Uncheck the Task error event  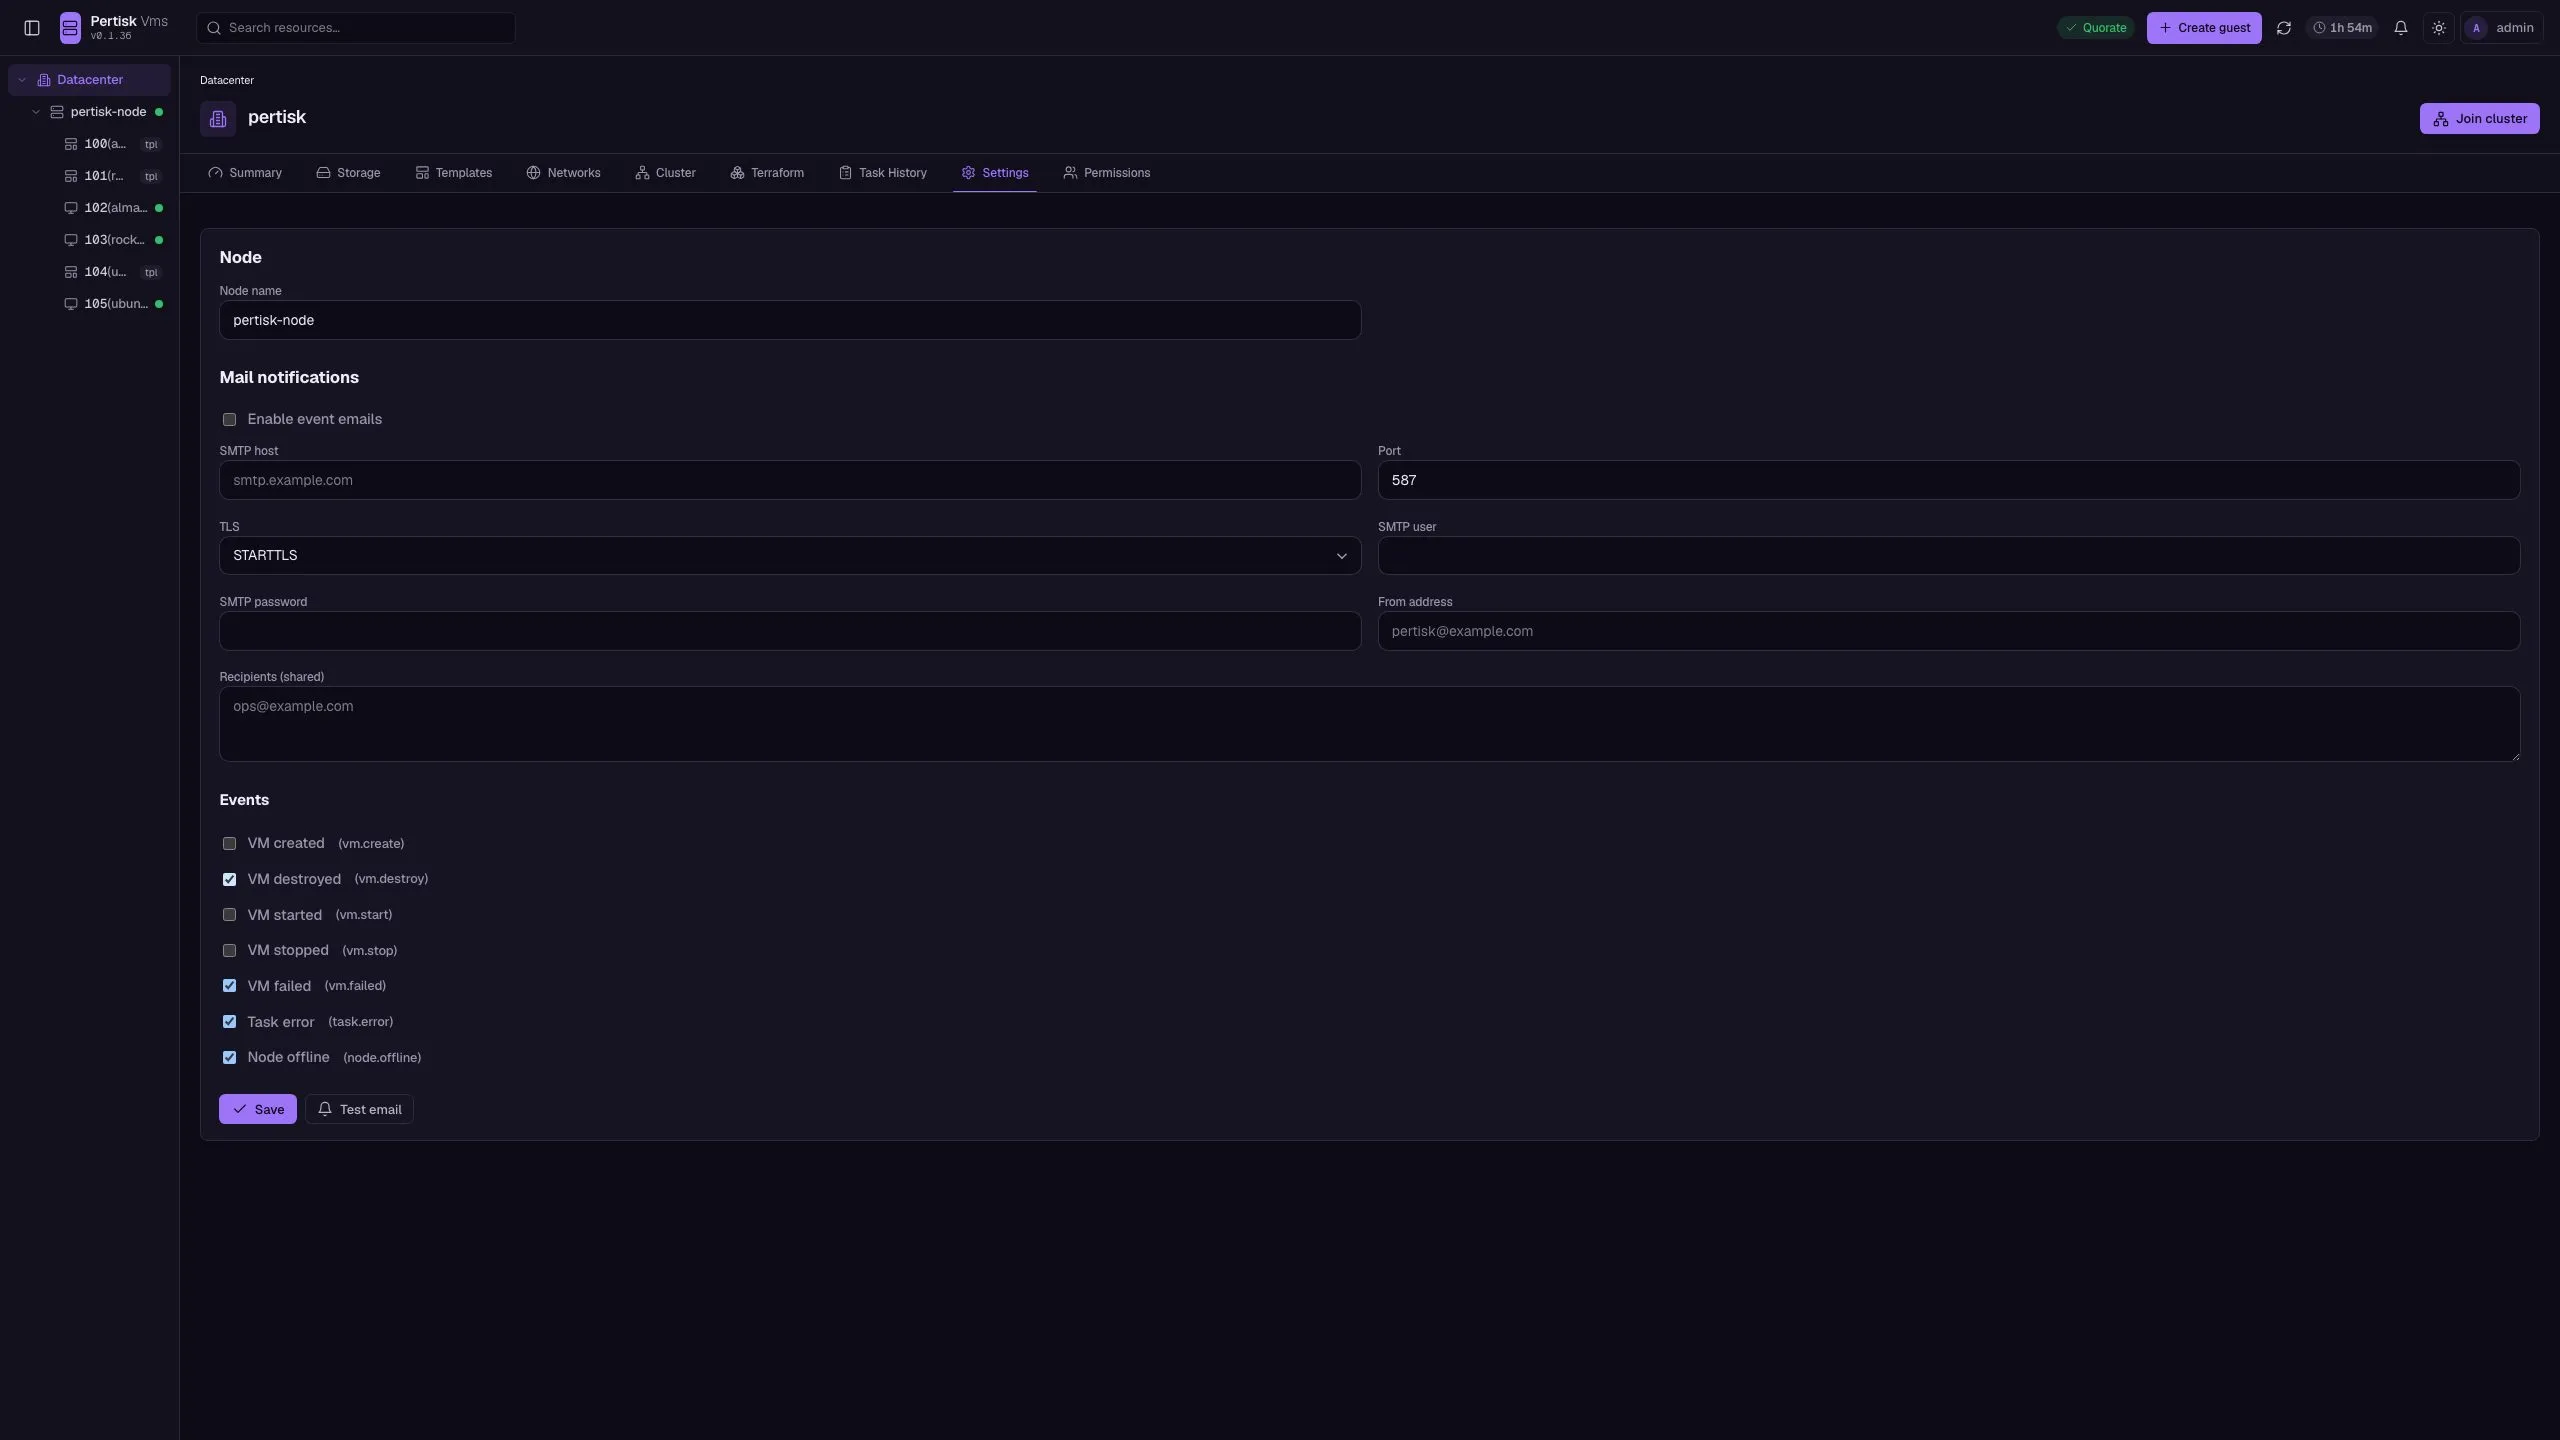pos(229,1022)
